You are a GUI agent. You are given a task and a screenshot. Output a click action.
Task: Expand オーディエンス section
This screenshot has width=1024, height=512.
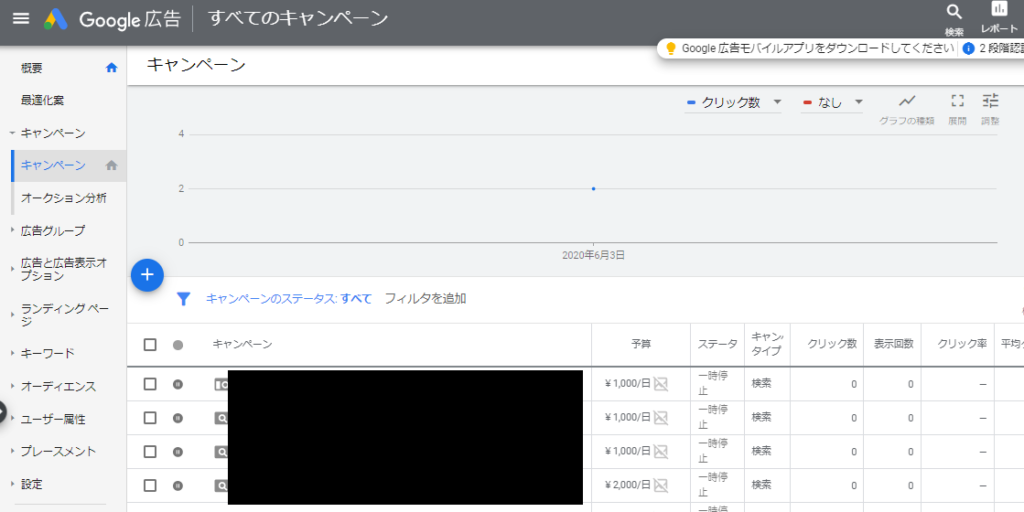12,386
